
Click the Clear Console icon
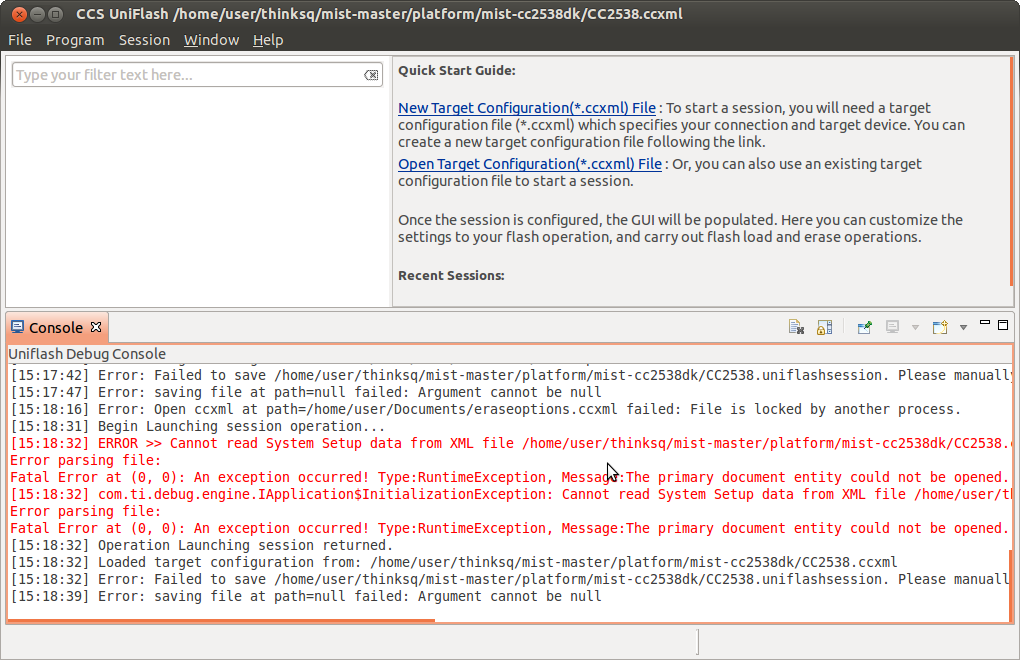796,327
